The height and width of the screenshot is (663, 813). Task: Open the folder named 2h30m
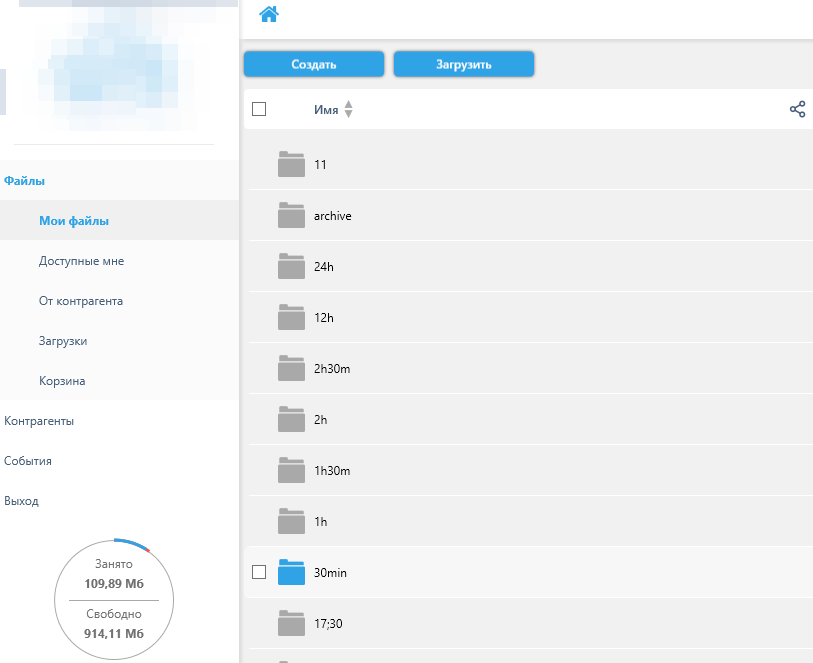(332, 369)
